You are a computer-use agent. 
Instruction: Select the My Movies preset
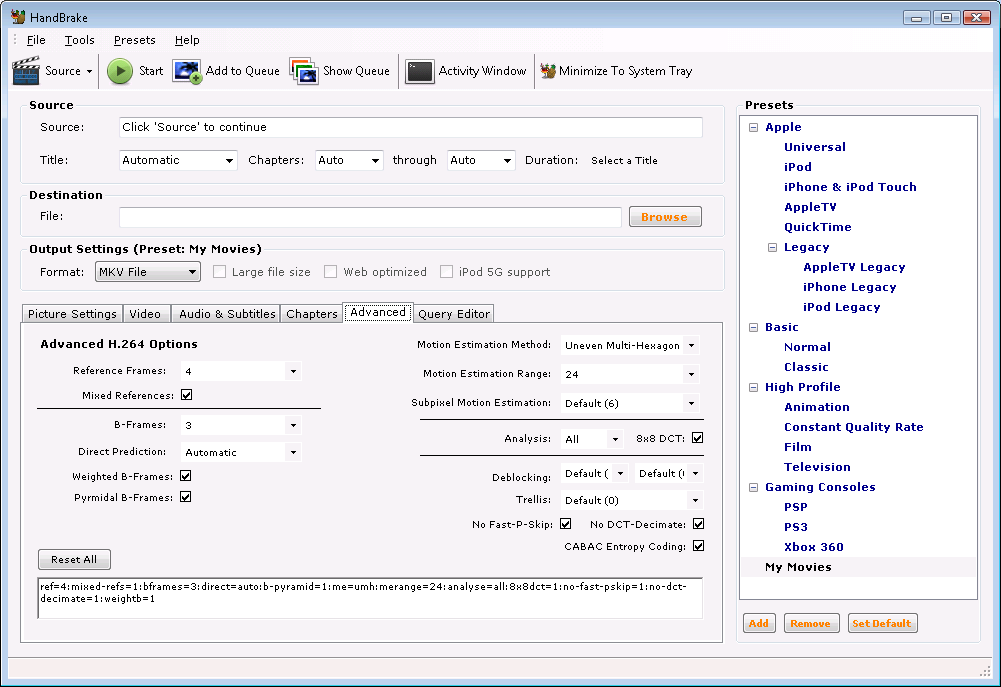(x=798, y=567)
